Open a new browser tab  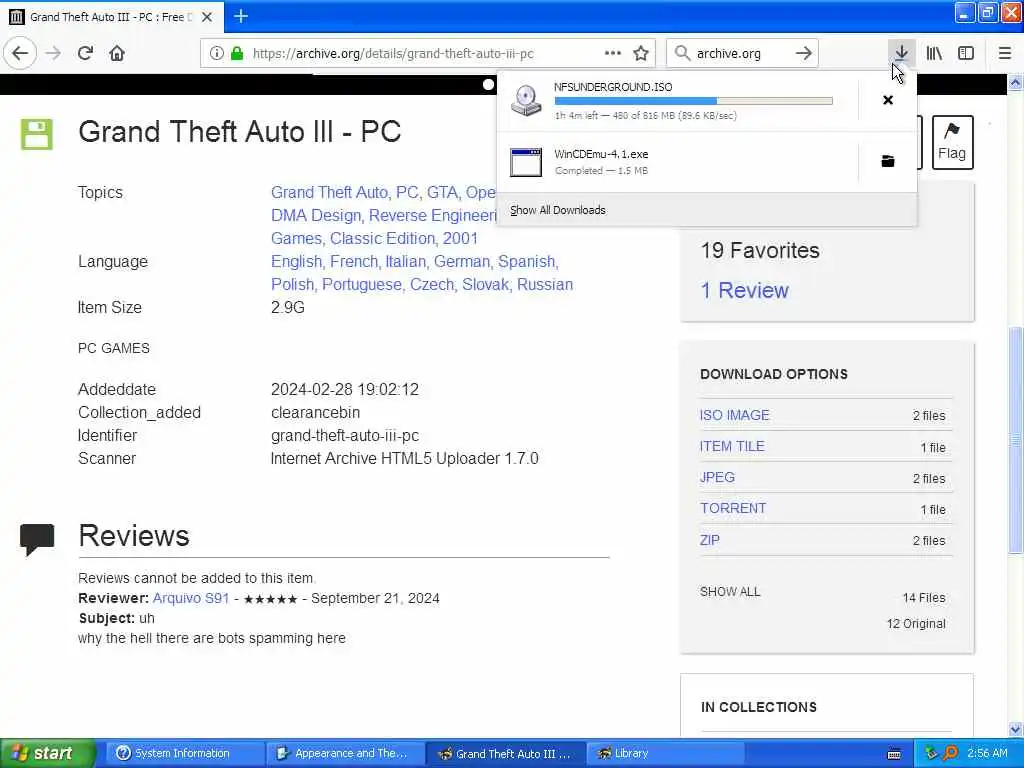tap(241, 16)
